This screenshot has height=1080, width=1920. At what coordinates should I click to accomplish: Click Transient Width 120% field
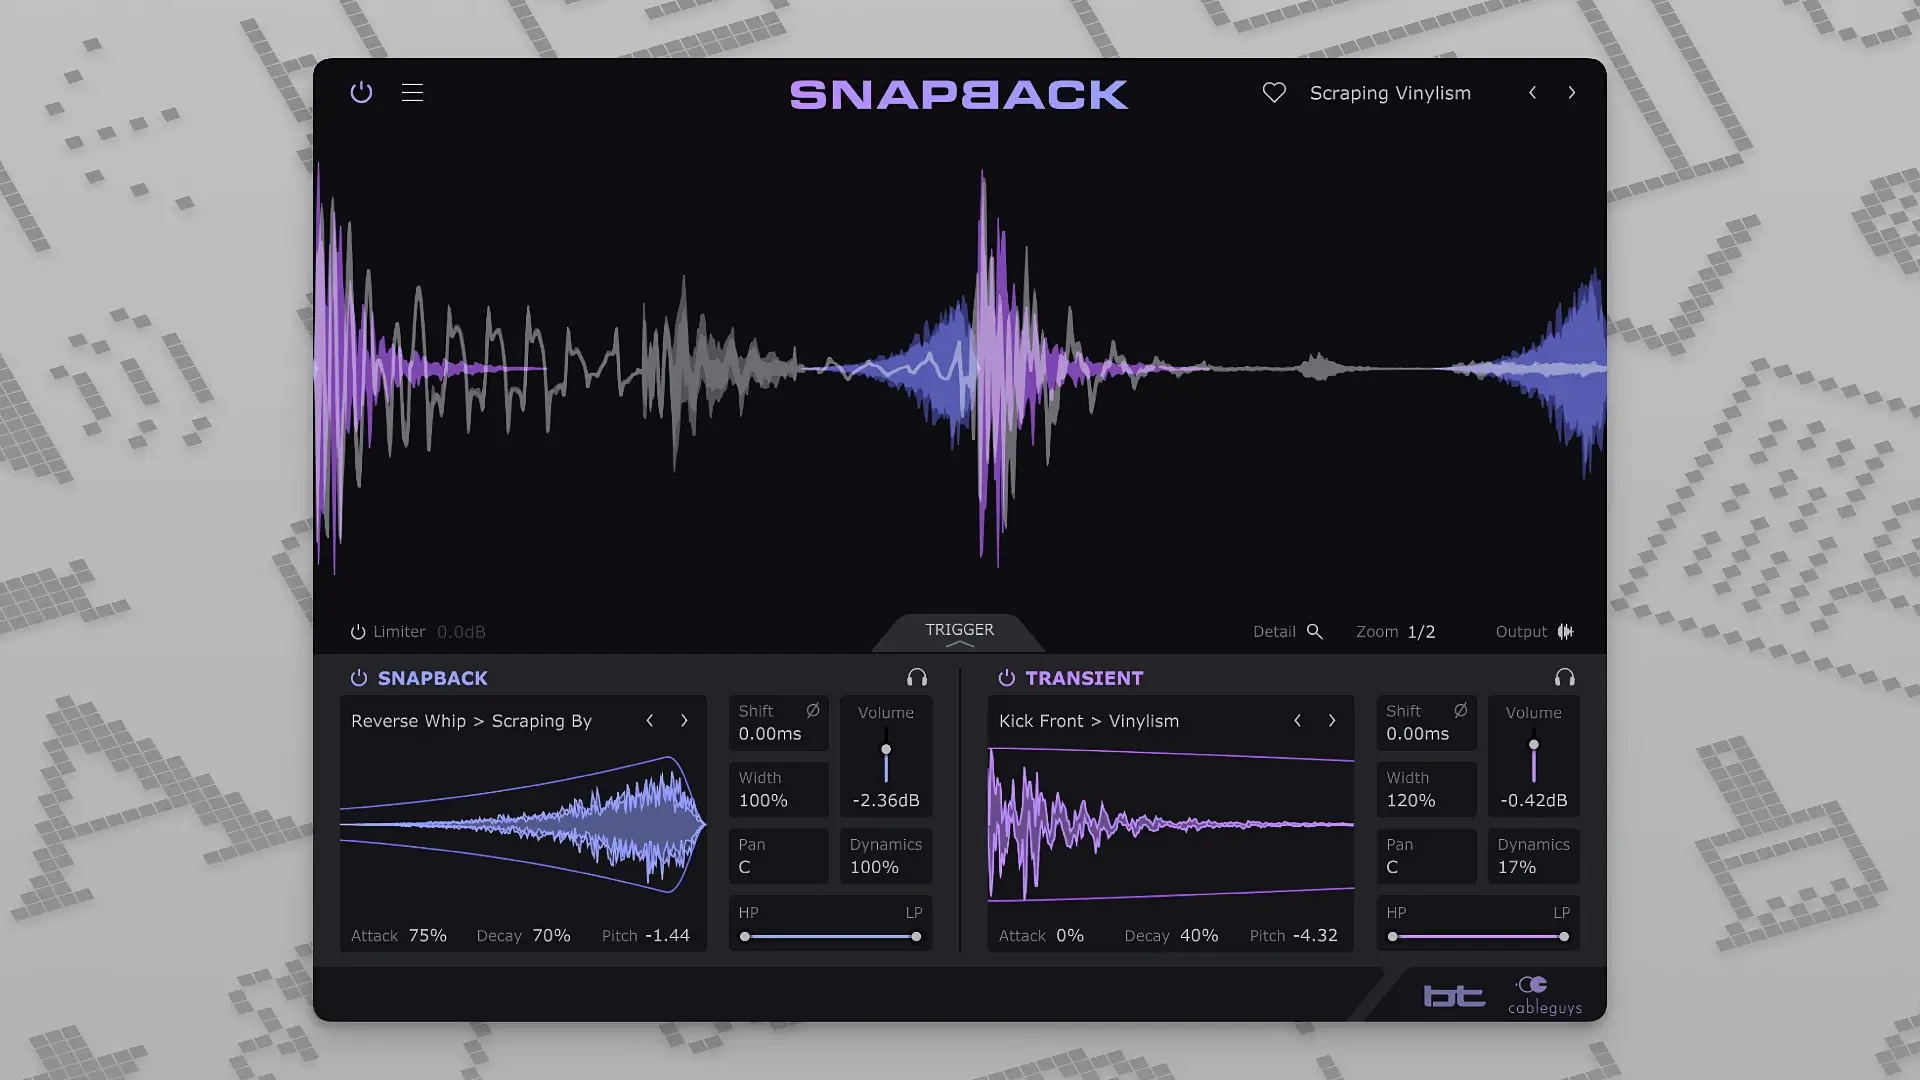click(1427, 789)
